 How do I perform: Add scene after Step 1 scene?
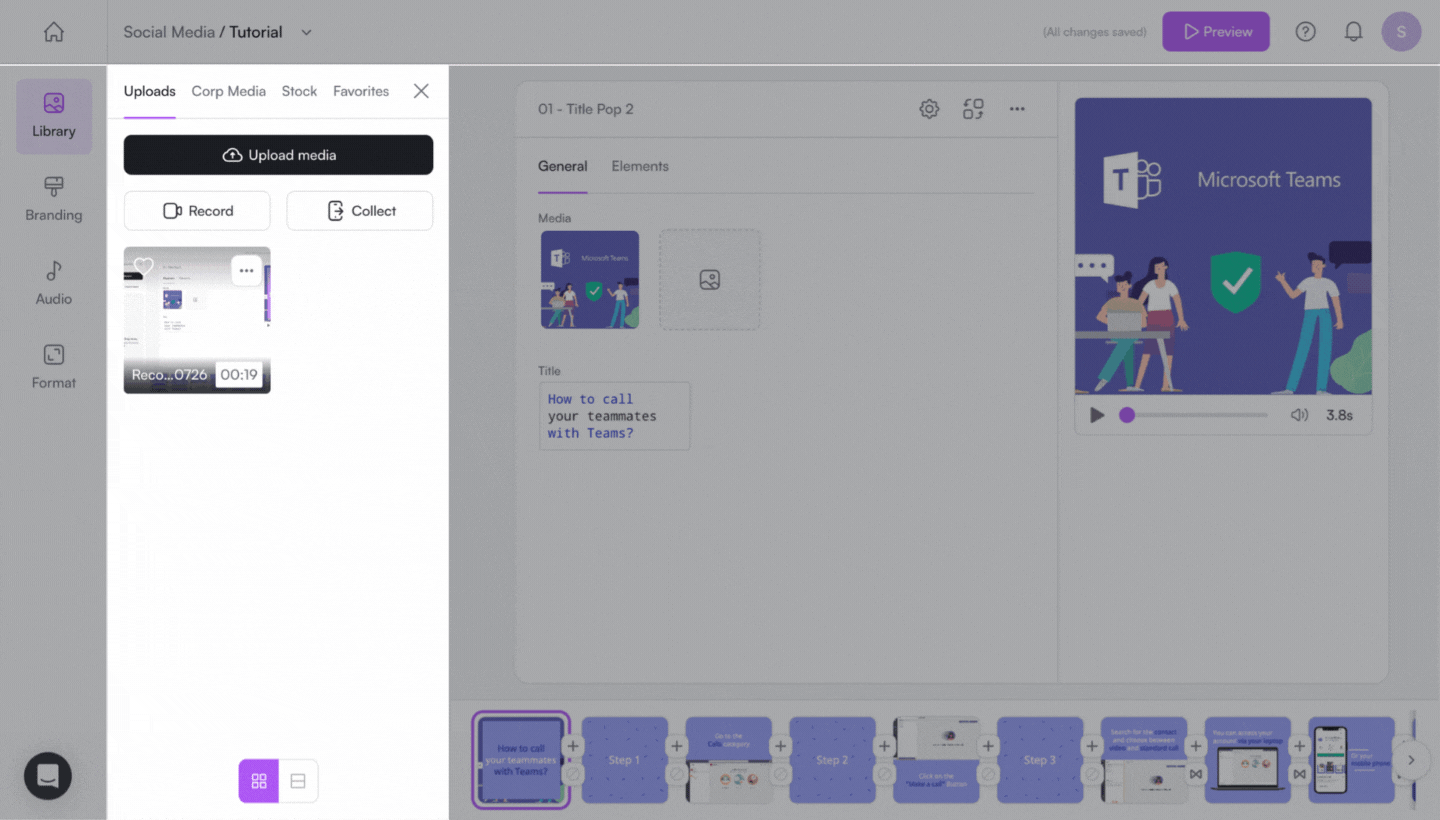click(x=677, y=746)
